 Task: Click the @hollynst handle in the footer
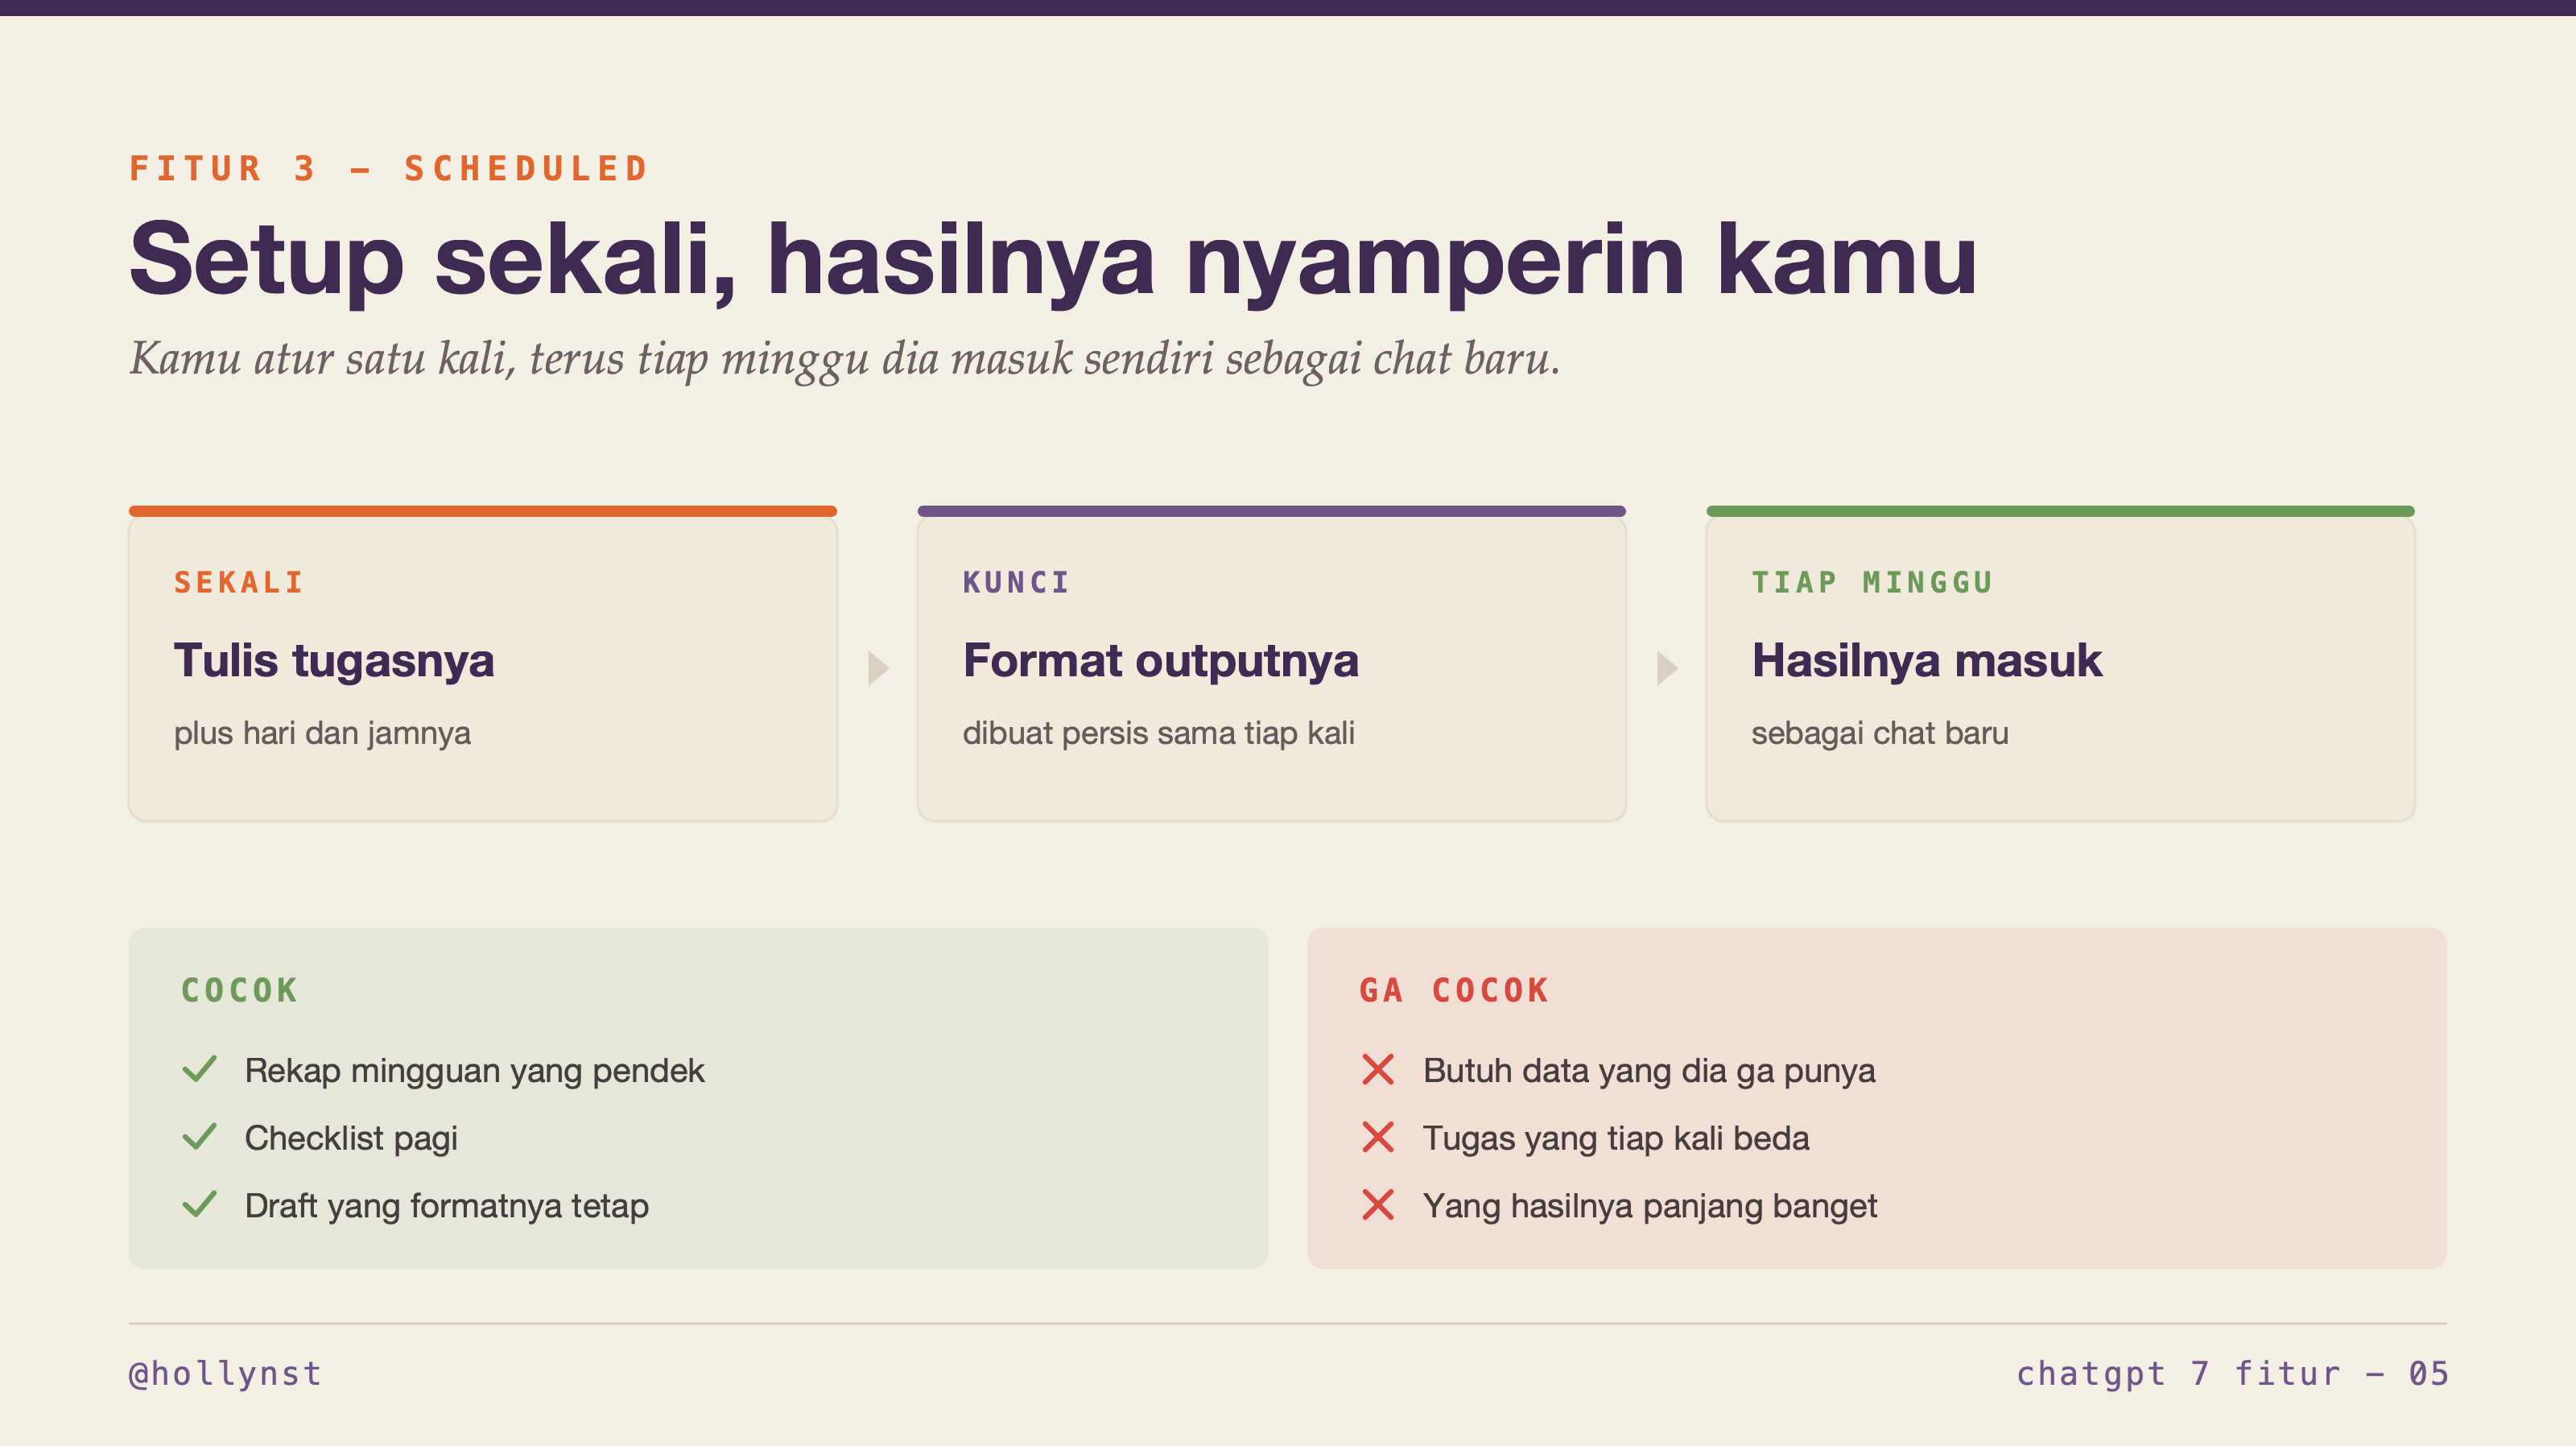[x=225, y=1374]
